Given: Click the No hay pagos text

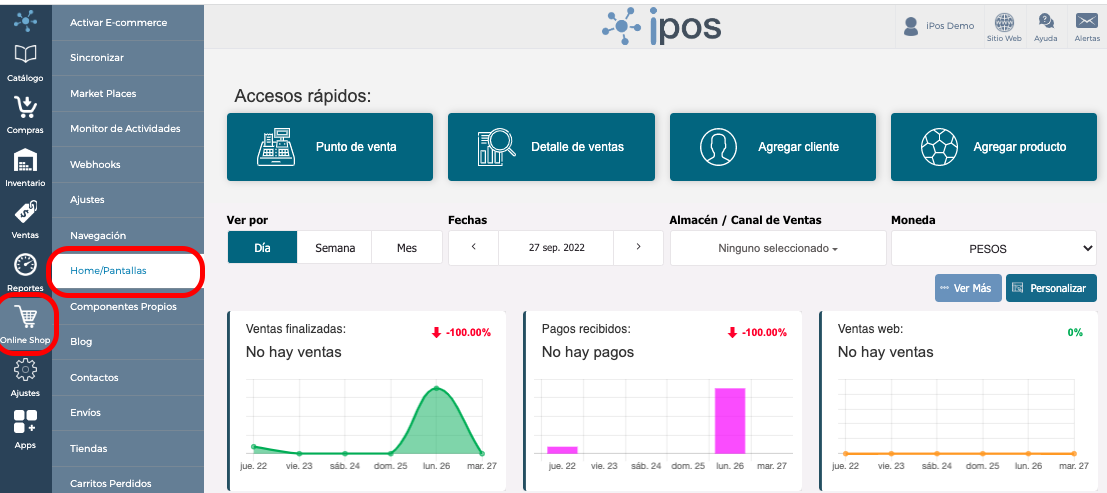Looking at the screenshot, I should point(587,352).
